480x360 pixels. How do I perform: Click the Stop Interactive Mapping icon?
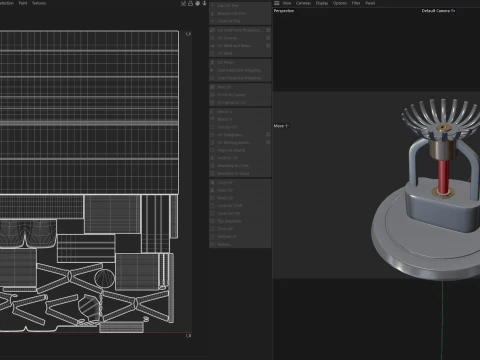tap(212, 78)
